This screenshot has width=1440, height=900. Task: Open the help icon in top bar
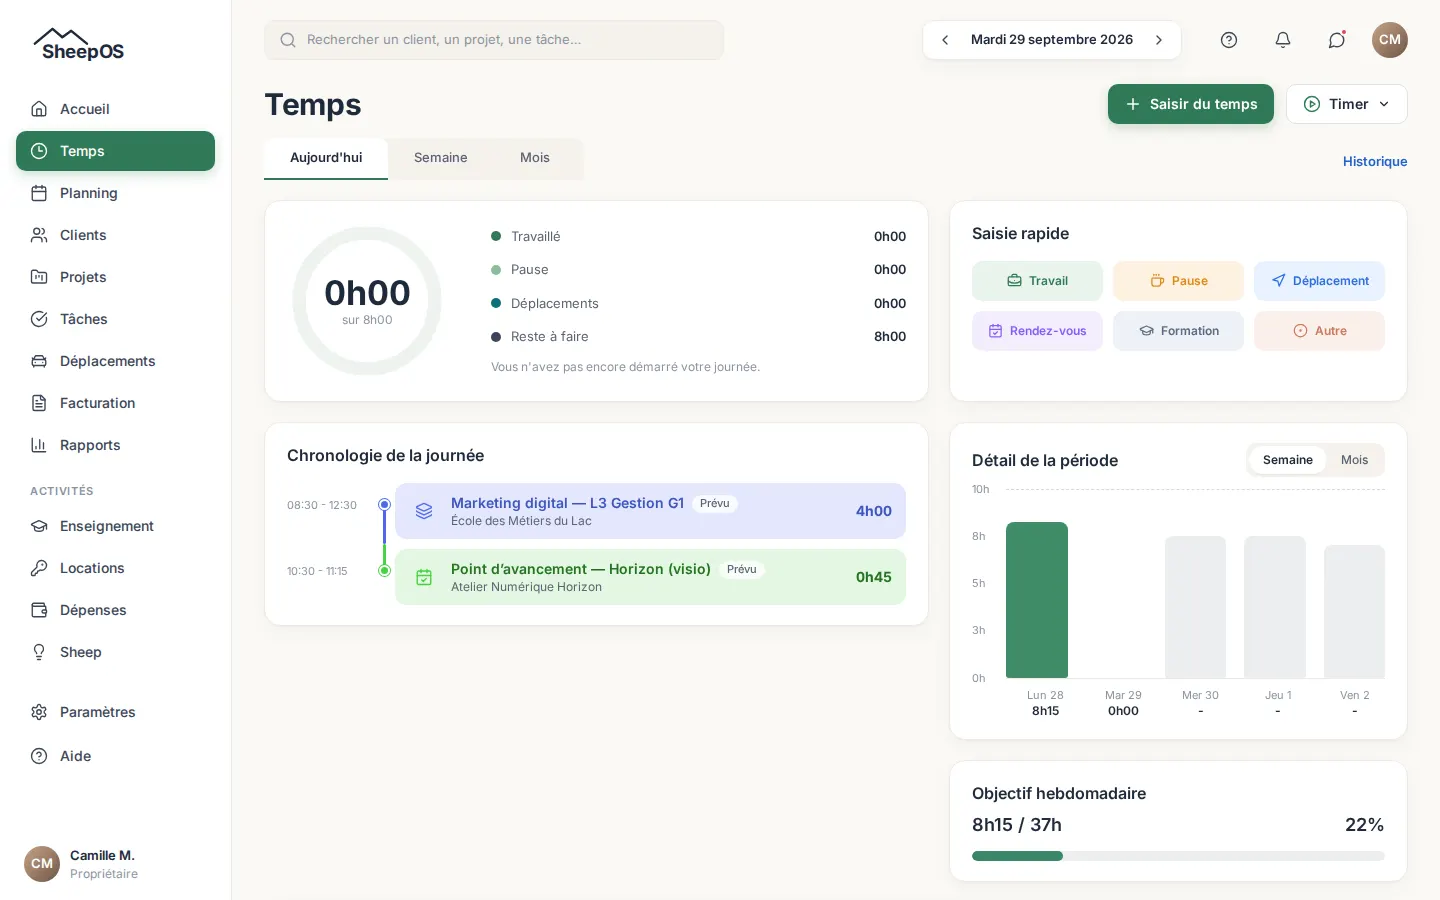pyautogui.click(x=1229, y=40)
